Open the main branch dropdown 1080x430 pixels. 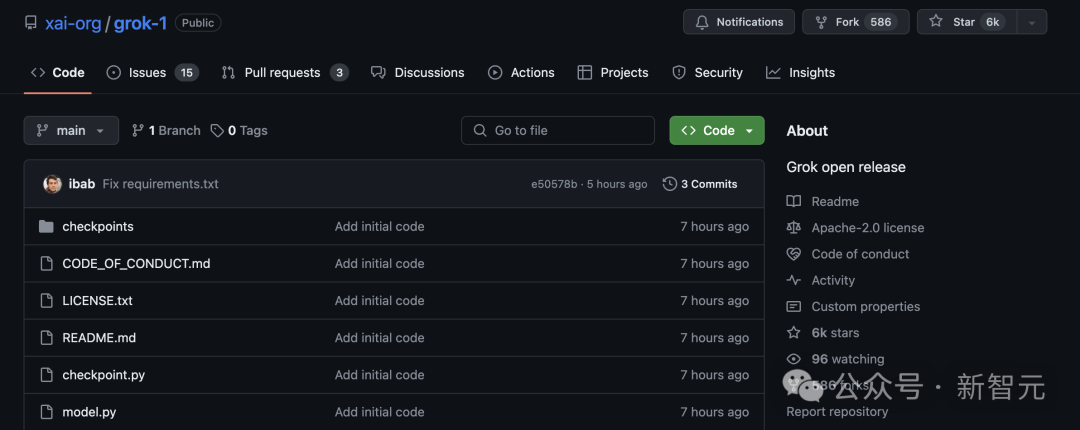71,131
